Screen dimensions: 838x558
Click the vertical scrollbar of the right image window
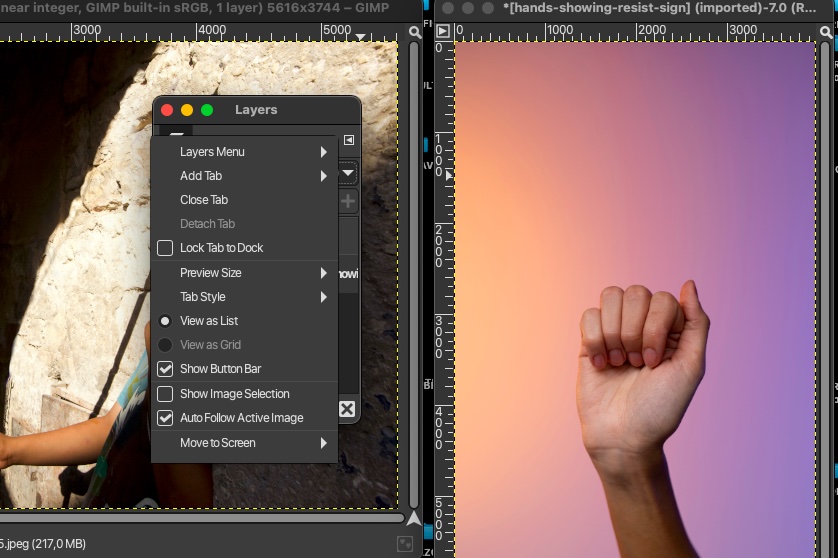[x=827, y=299]
